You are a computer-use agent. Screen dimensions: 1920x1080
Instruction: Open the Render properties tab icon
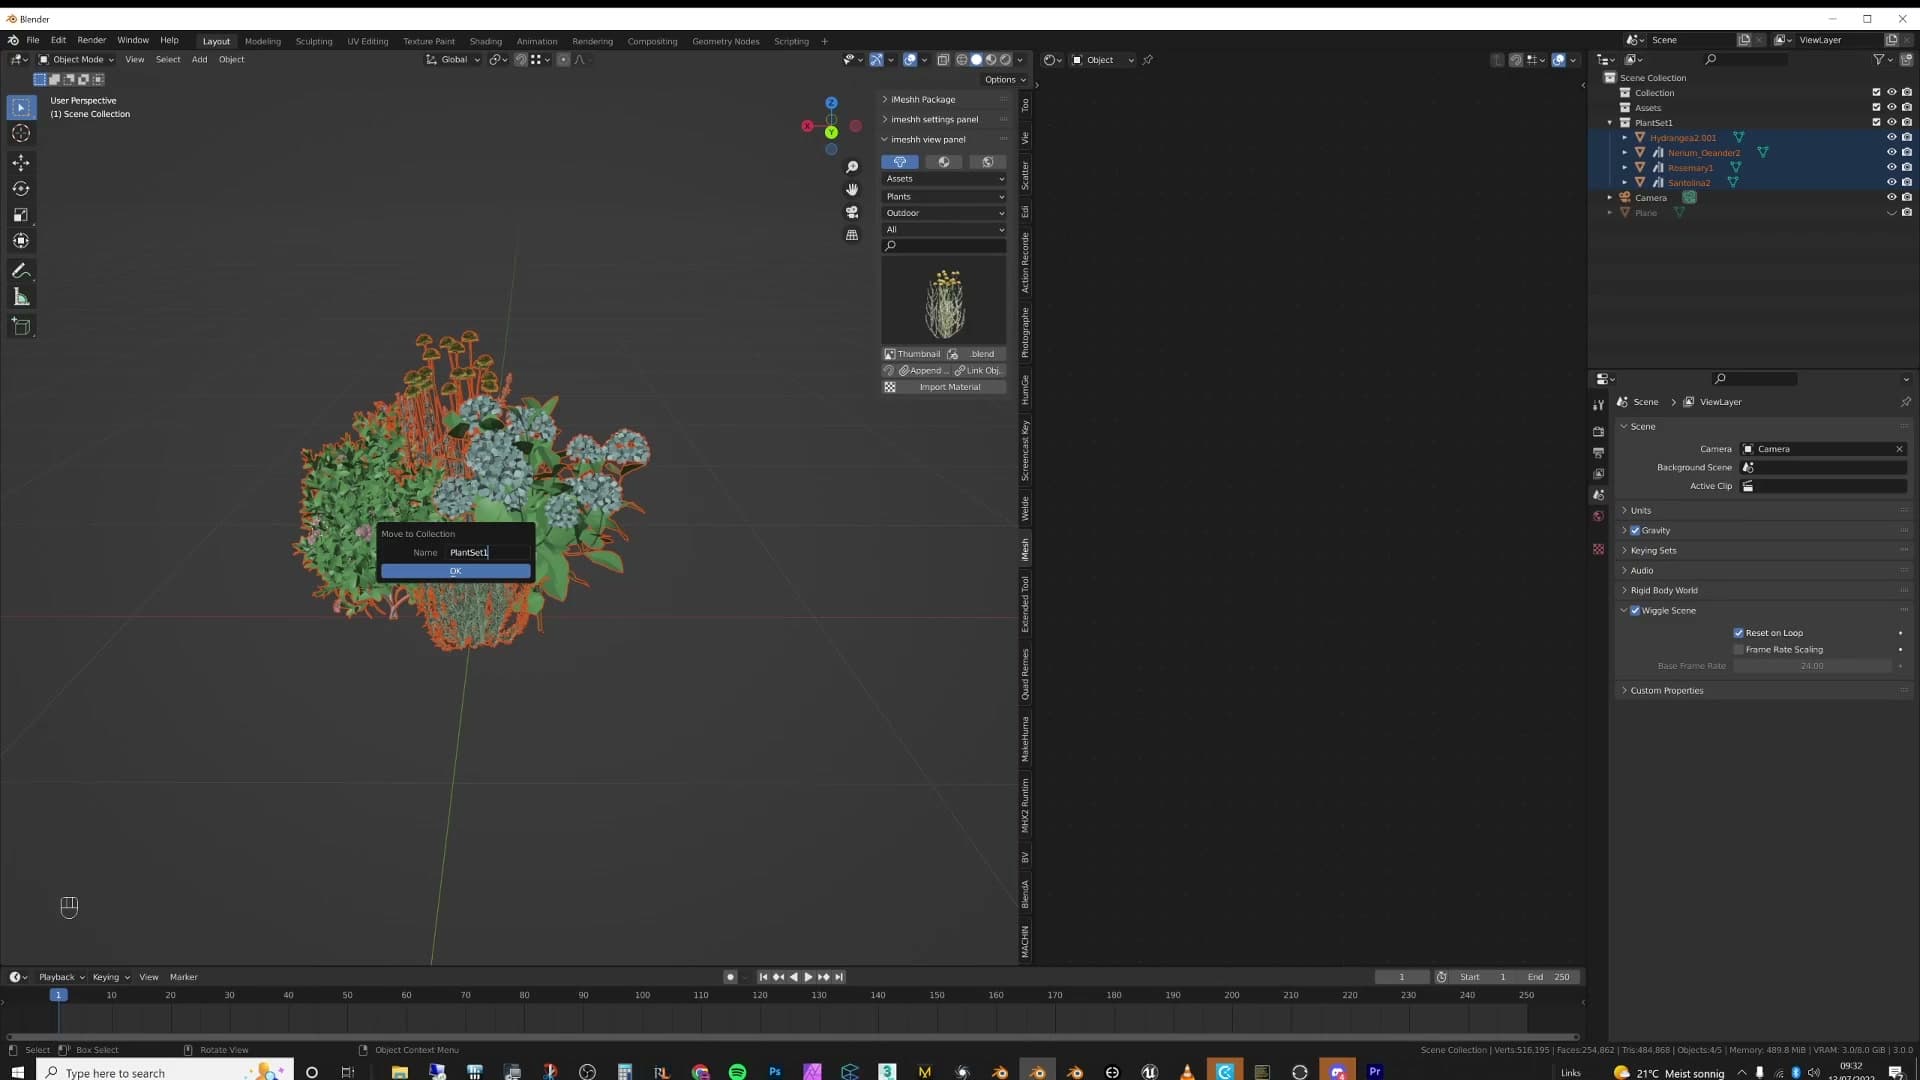click(1598, 431)
